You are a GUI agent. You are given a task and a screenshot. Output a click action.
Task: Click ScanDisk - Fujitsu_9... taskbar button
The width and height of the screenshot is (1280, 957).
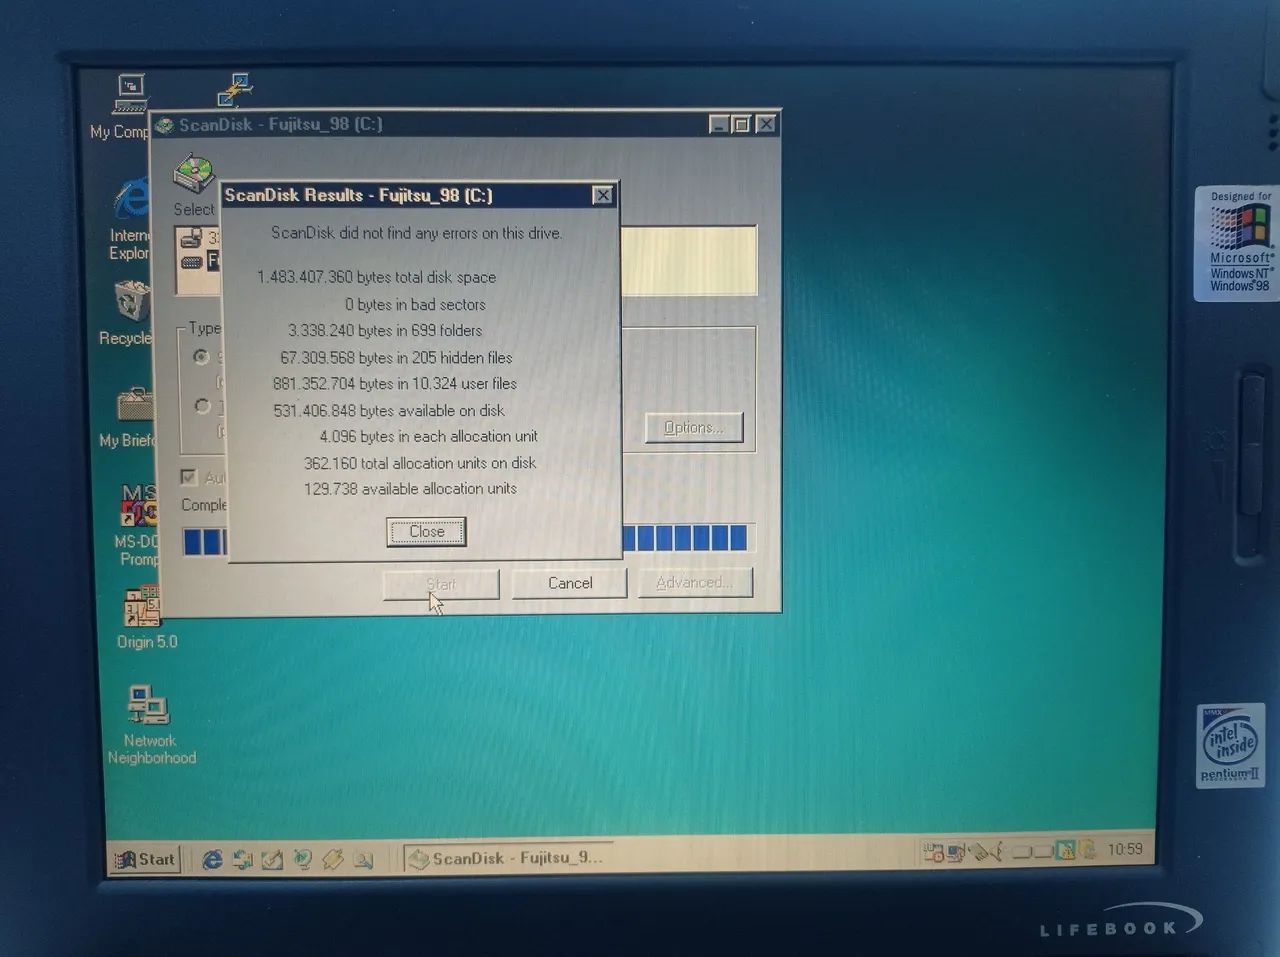(506, 858)
